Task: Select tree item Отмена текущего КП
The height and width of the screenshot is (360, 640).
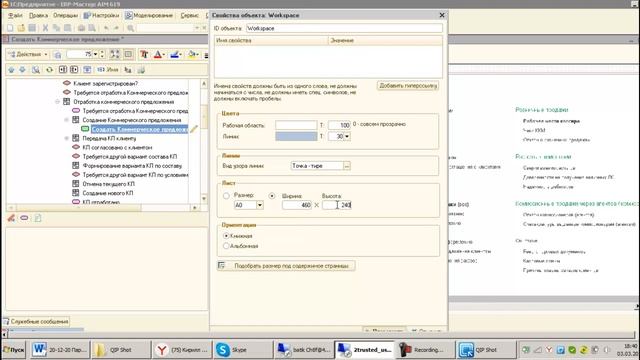Action: pyautogui.click(x=109, y=184)
